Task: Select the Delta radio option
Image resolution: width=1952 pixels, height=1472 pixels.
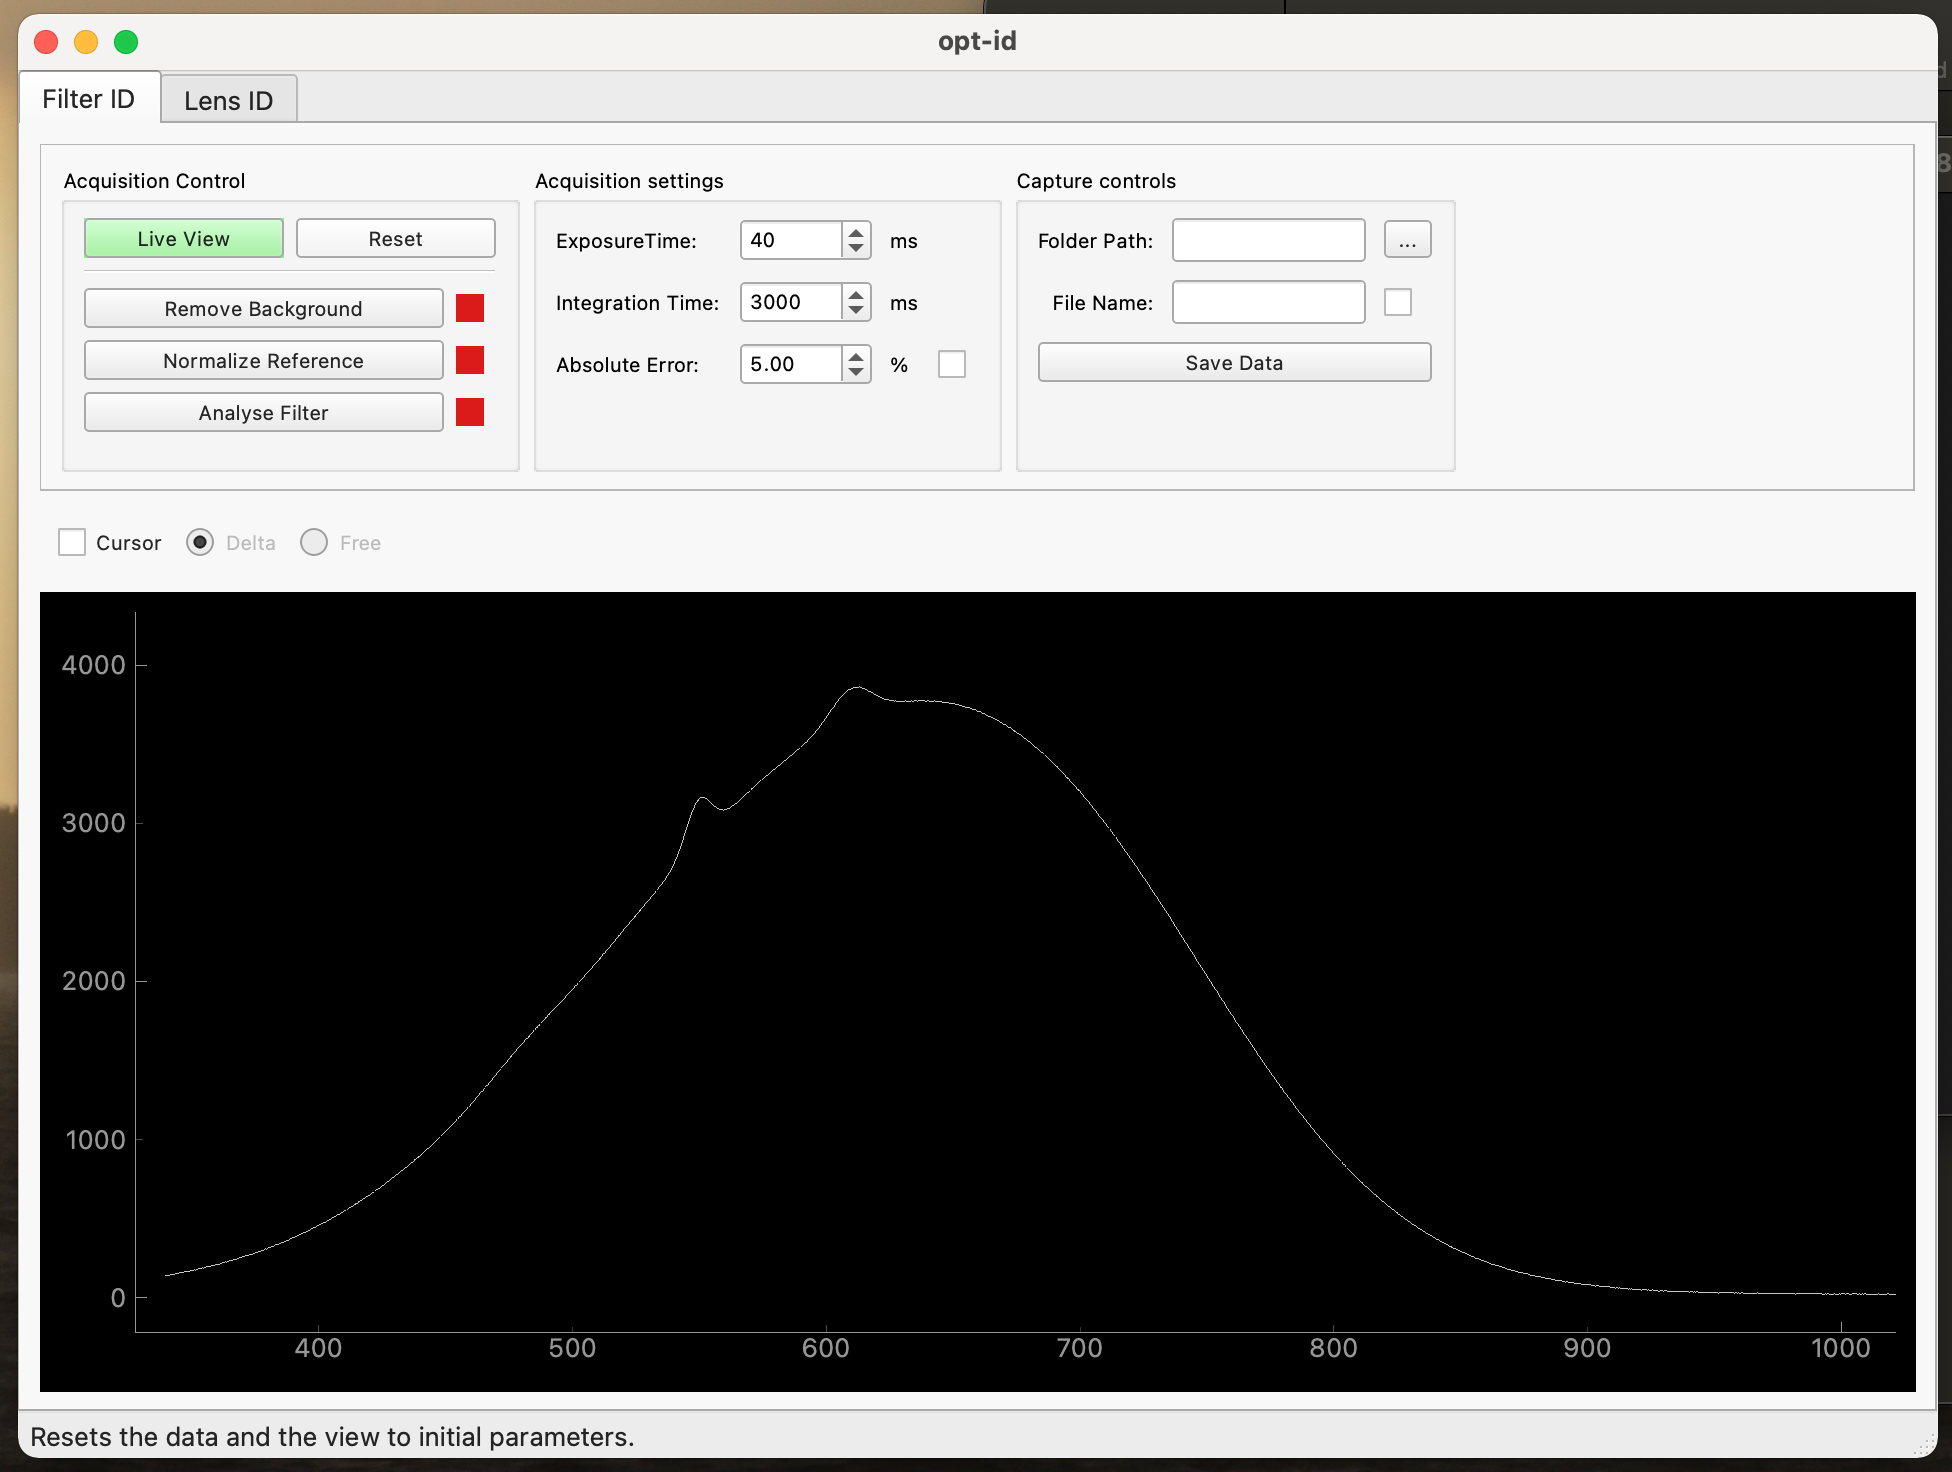Action: [x=200, y=542]
